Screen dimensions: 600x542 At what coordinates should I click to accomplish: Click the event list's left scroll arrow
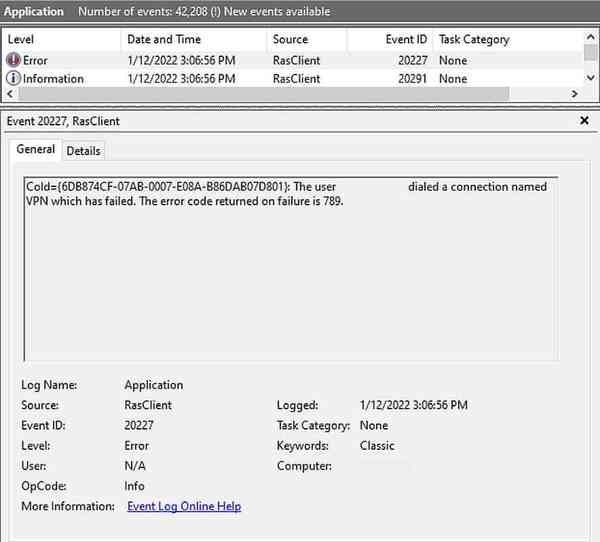click(x=10, y=94)
